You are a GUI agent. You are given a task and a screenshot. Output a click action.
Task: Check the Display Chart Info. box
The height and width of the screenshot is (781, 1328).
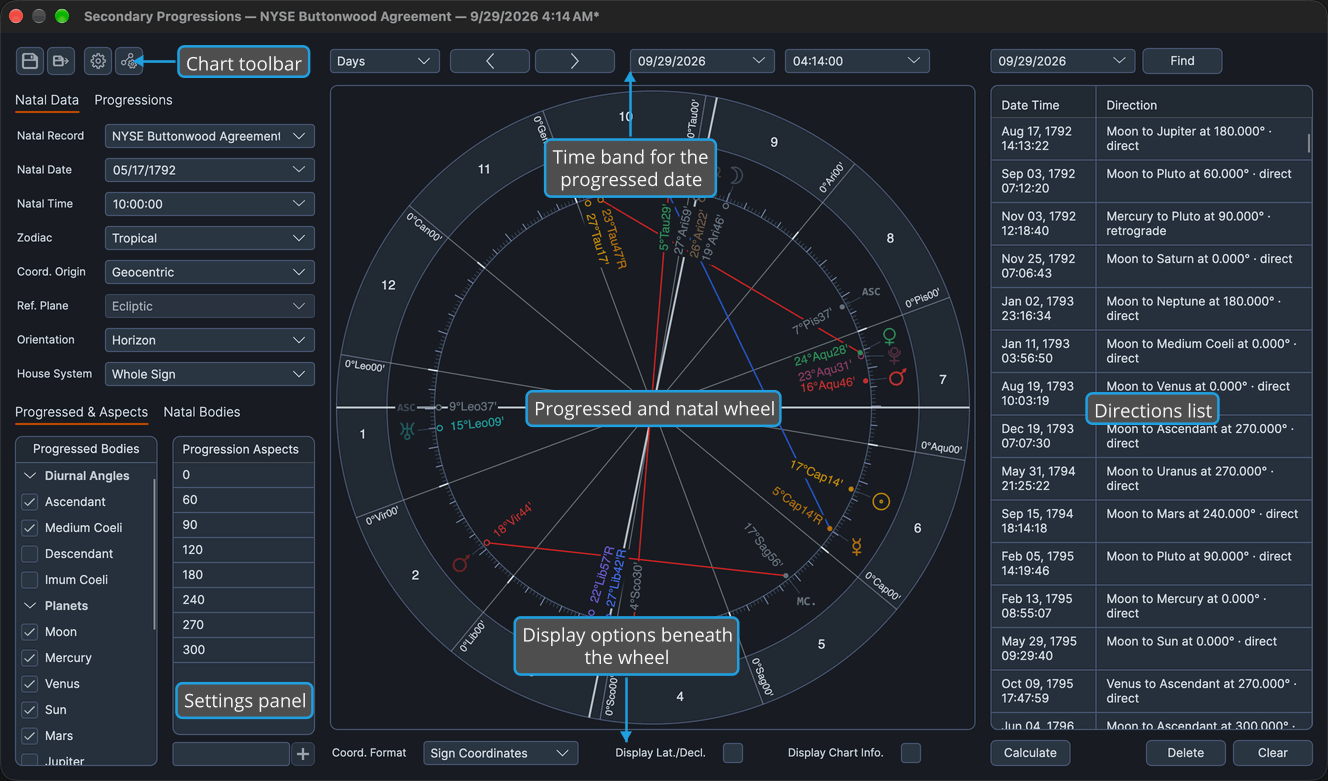click(x=911, y=753)
